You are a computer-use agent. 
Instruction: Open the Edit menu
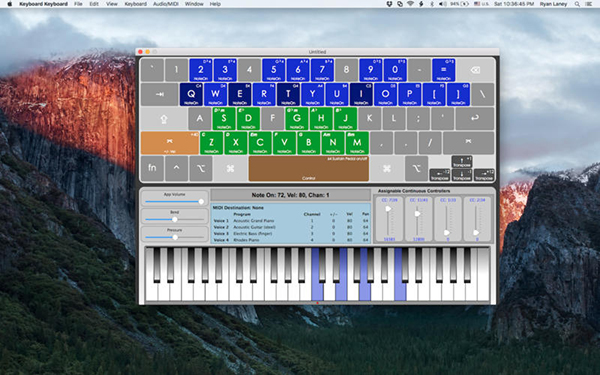click(94, 4)
